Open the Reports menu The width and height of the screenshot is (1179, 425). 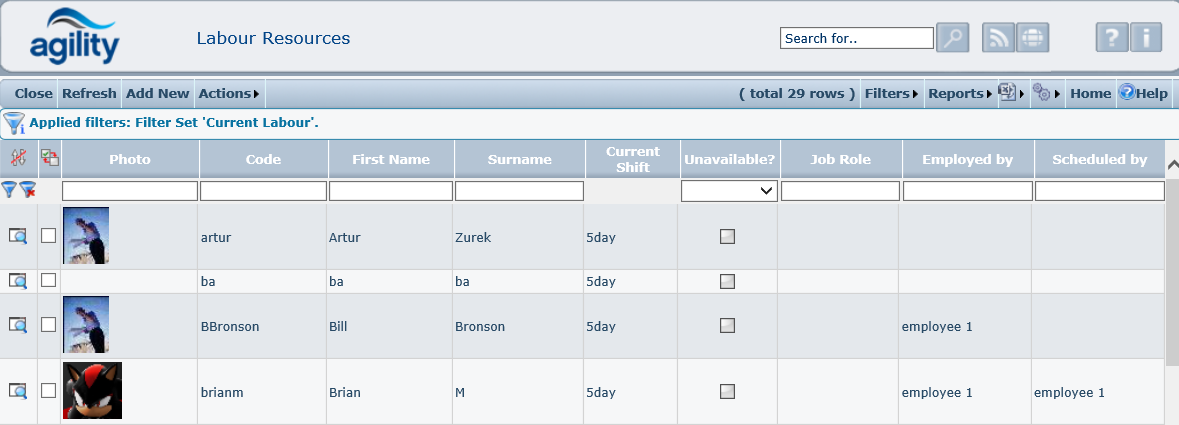coord(959,93)
